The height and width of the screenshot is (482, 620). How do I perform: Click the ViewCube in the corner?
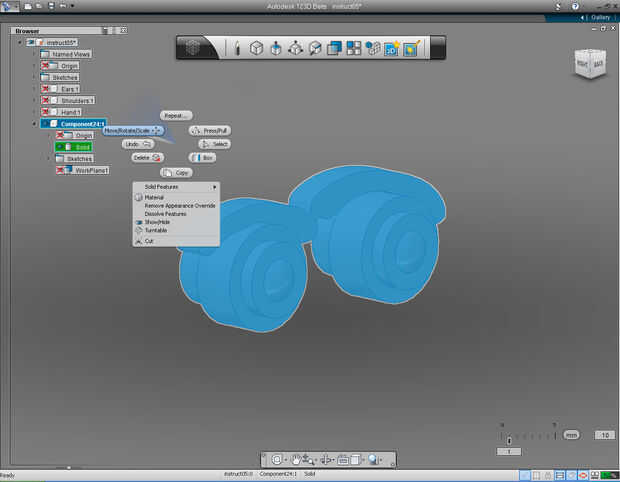click(x=590, y=64)
